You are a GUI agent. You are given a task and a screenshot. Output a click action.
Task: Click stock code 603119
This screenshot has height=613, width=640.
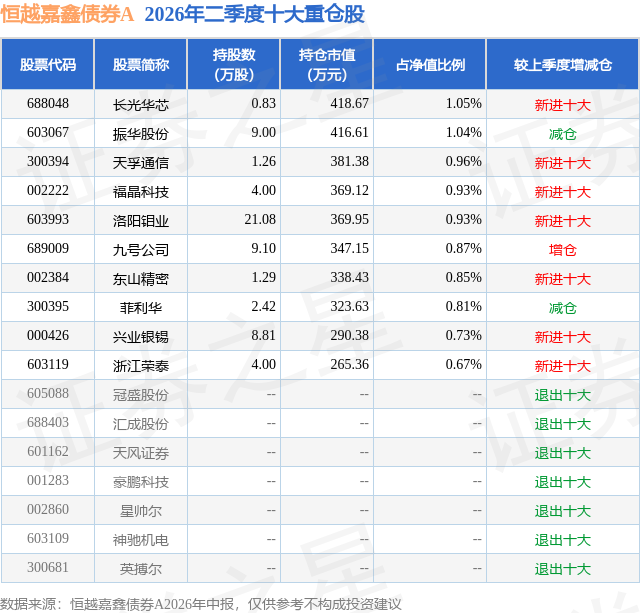(x=48, y=364)
